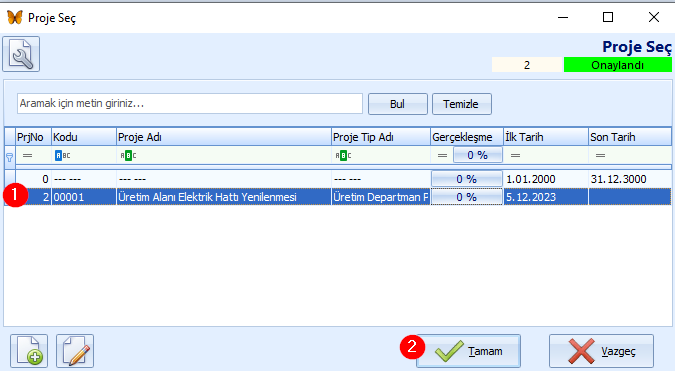The height and width of the screenshot is (371, 675).
Task: Click Gerçekleşme filter 0 % progress box
Action: coord(477,155)
